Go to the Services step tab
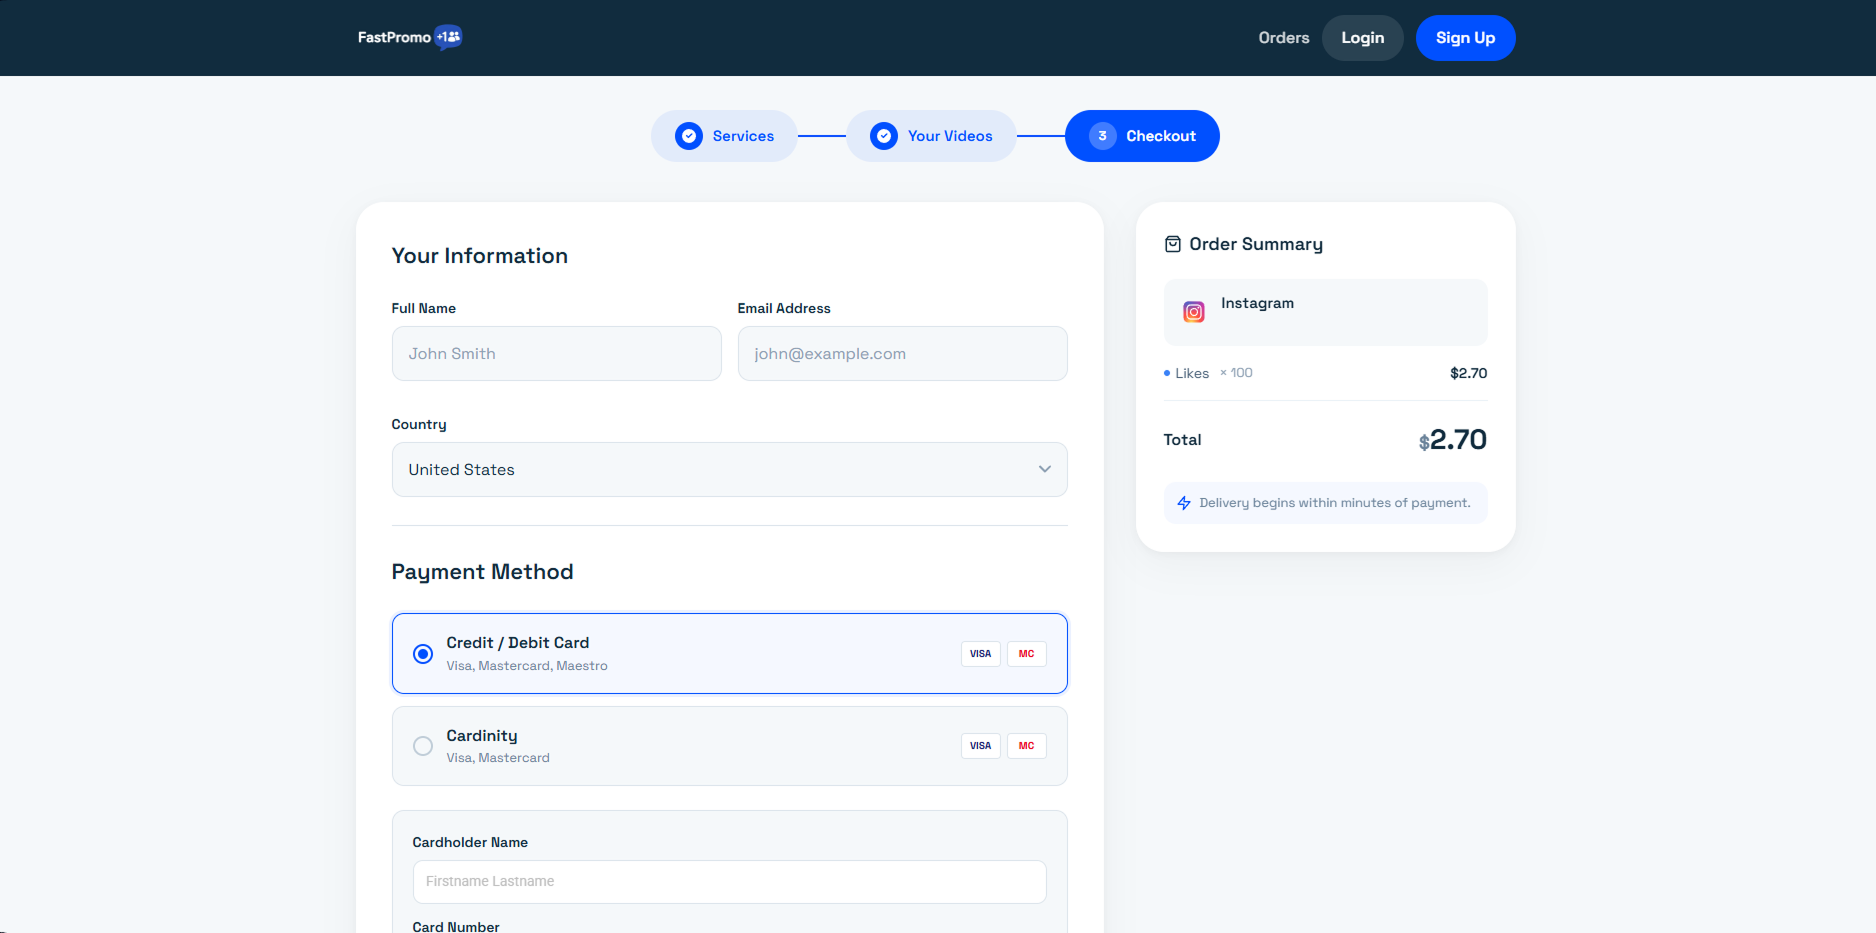 point(725,136)
